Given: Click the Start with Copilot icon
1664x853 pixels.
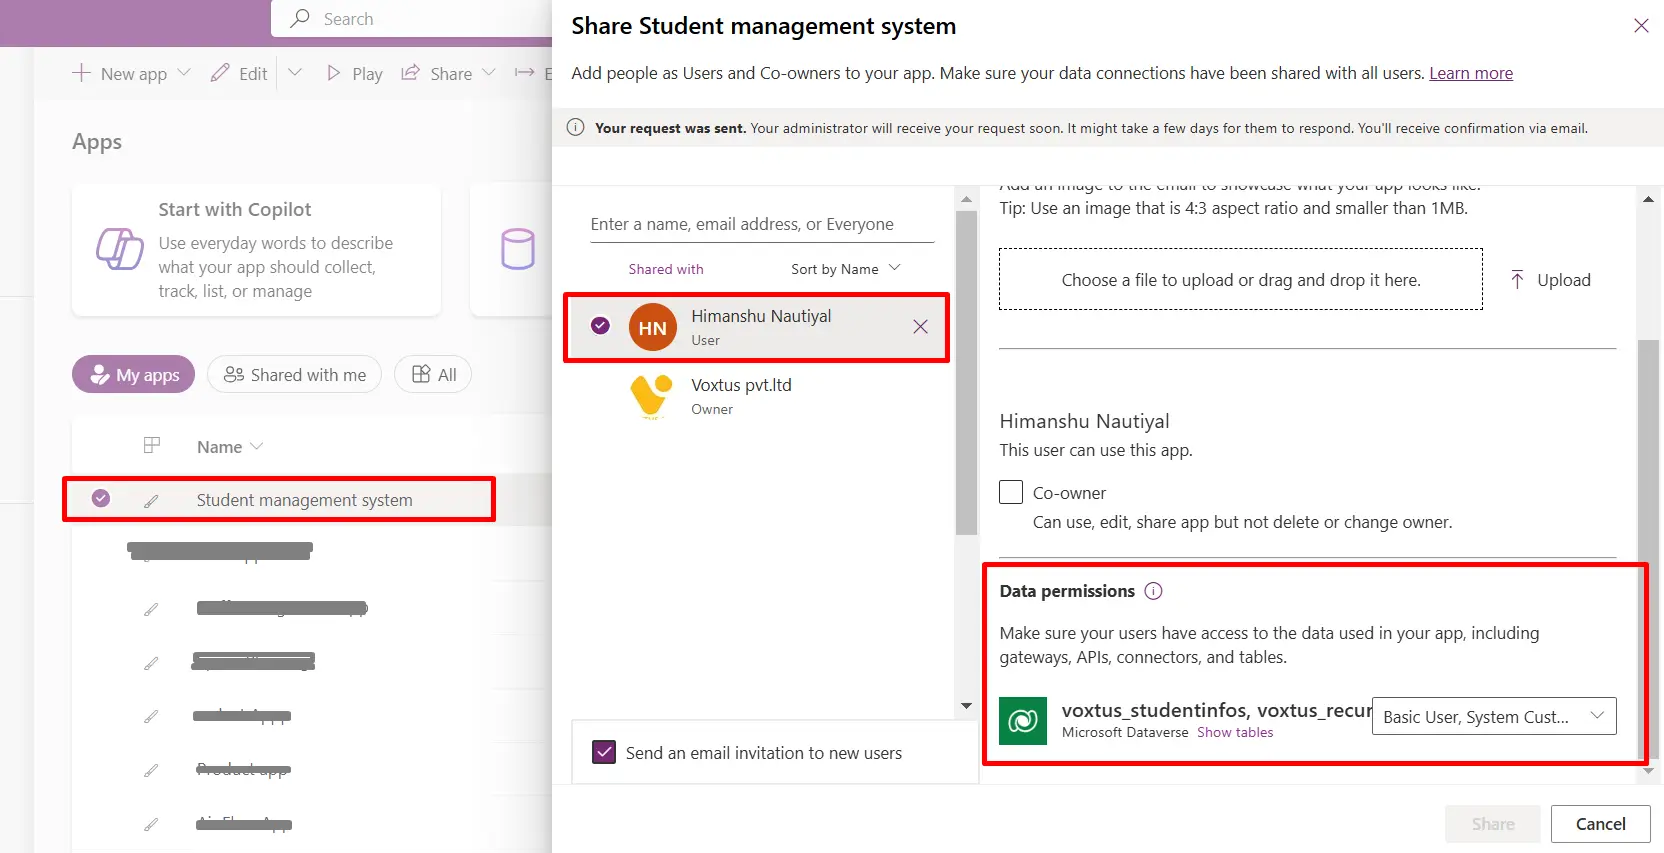Looking at the screenshot, I should [119, 249].
